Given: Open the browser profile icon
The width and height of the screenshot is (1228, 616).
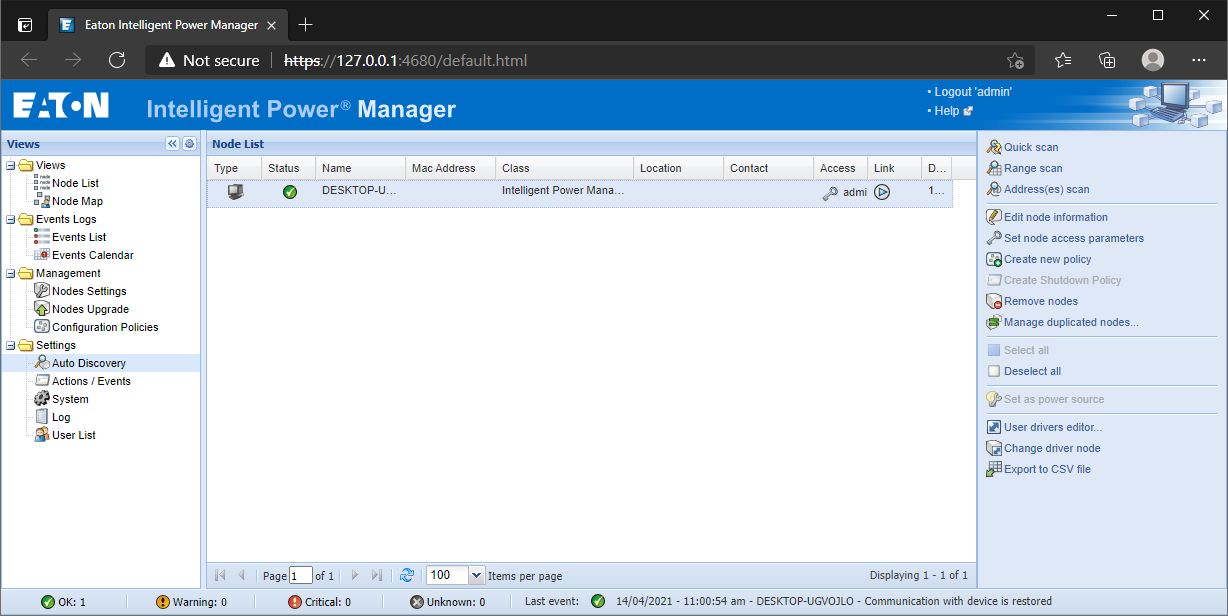Looking at the screenshot, I should pos(1153,60).
